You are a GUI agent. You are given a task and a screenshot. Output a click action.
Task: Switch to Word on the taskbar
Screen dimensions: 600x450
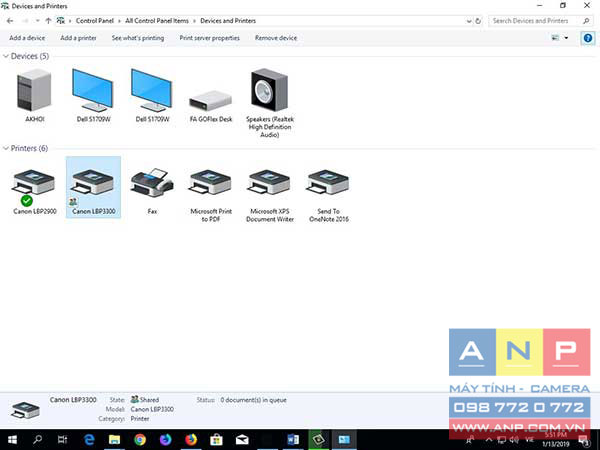pos(293,440)
